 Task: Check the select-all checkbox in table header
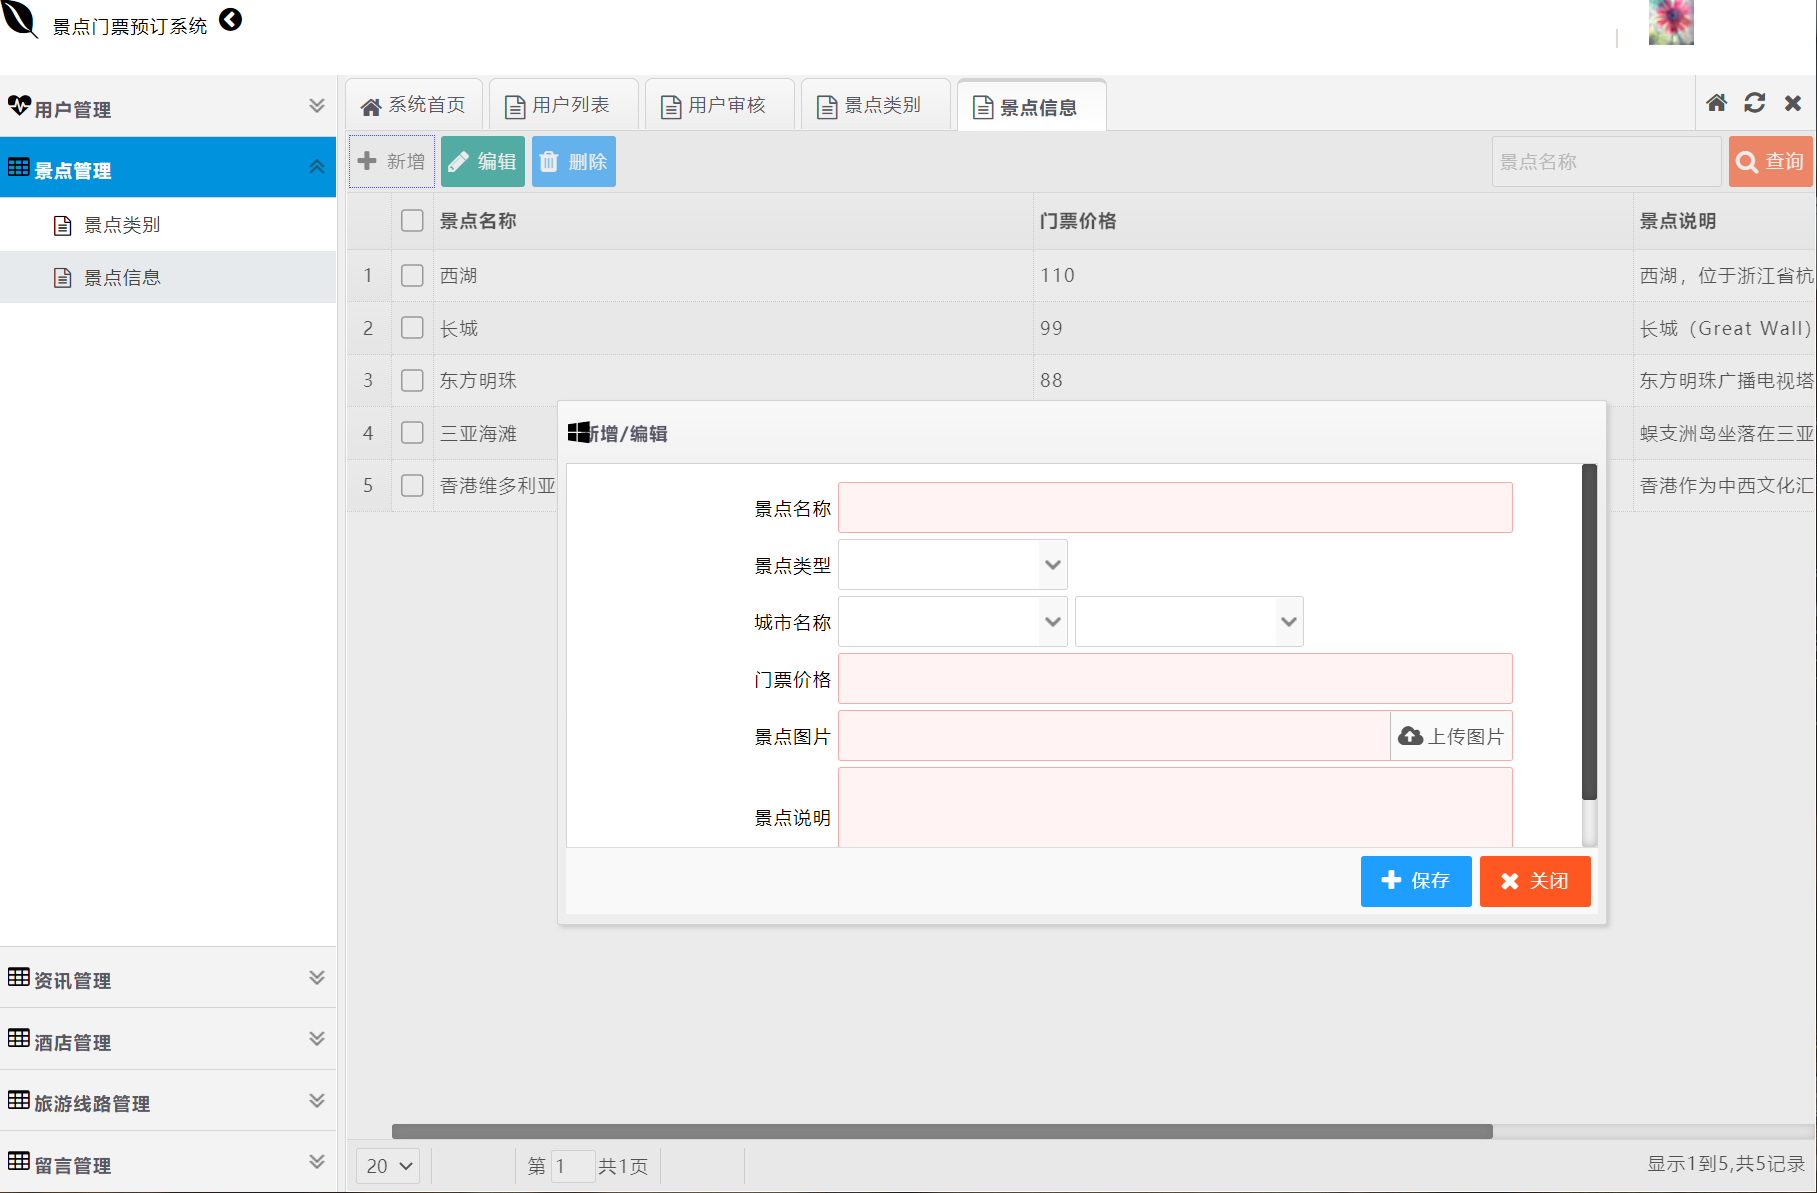[x=411, y=220]
